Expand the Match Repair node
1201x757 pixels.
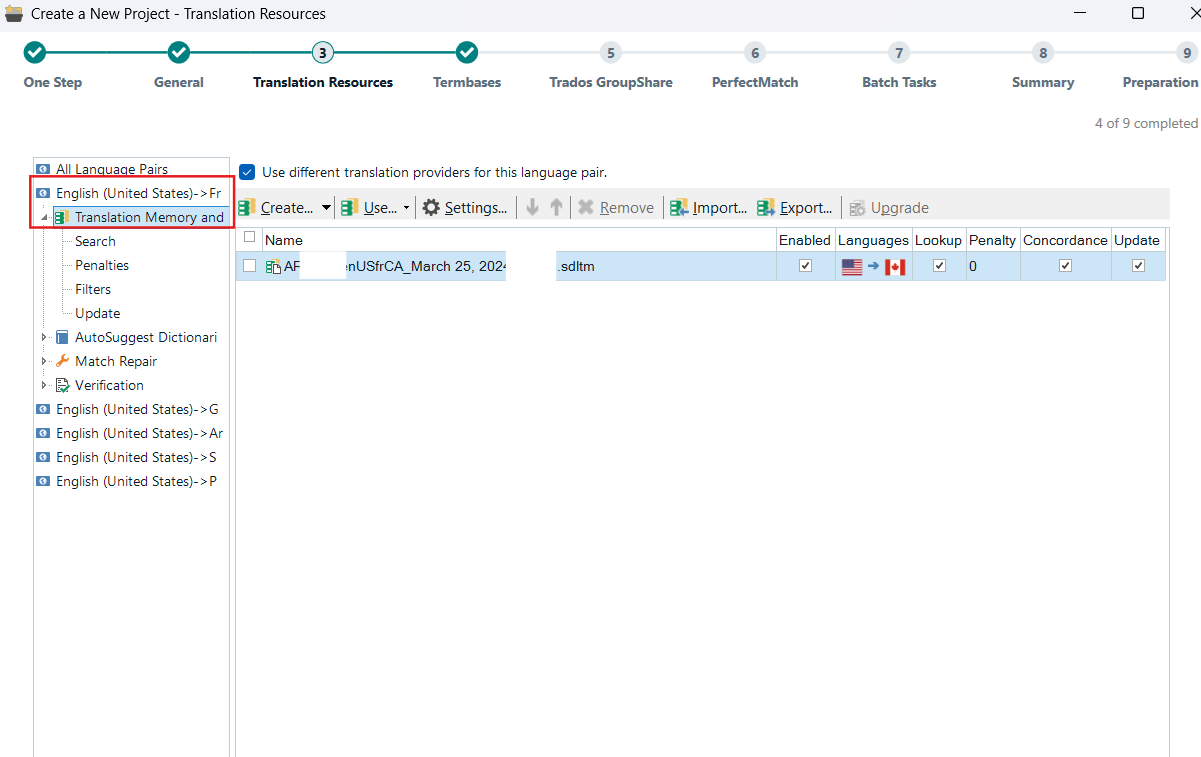44,361
